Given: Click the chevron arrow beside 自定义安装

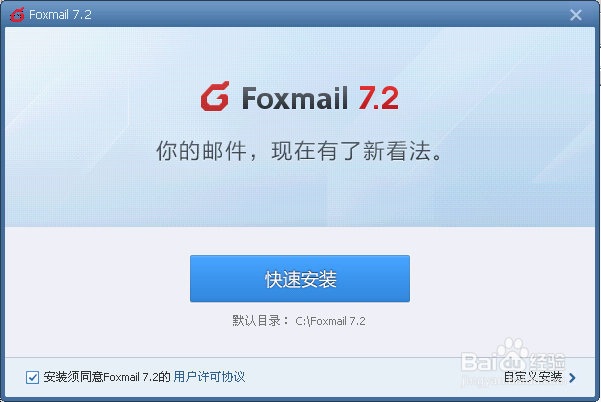Looking at the screenshot, I should click(572, 378).
